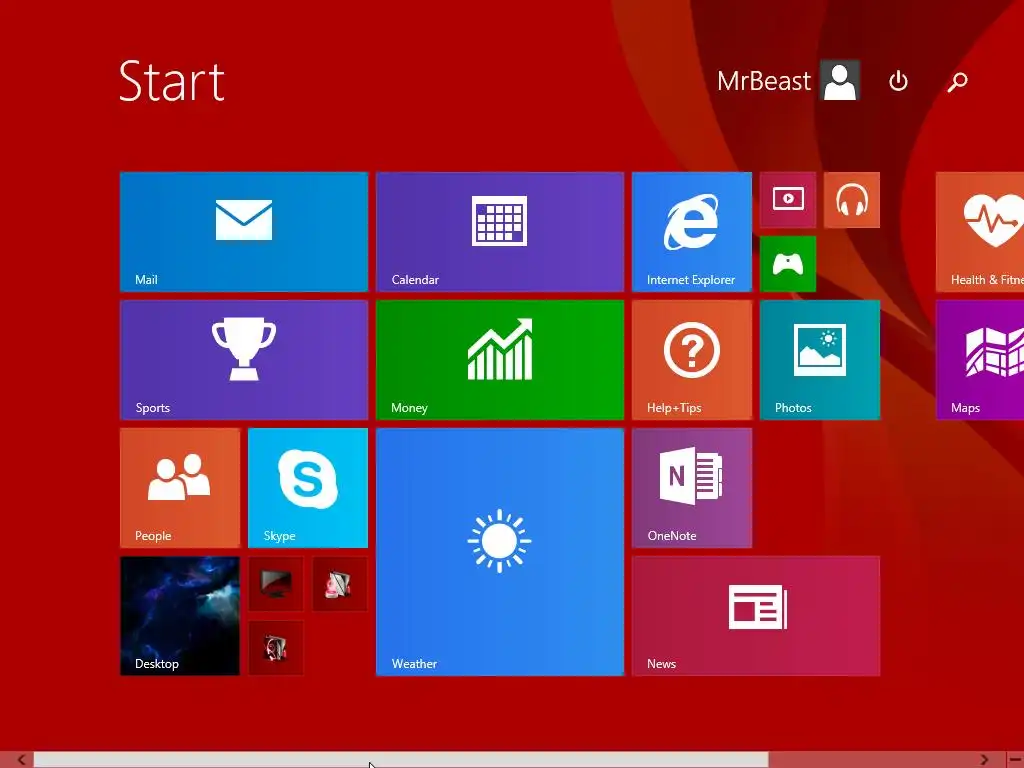Open the Maps tile
The image size is (1024, 768).
pos(980,360)
